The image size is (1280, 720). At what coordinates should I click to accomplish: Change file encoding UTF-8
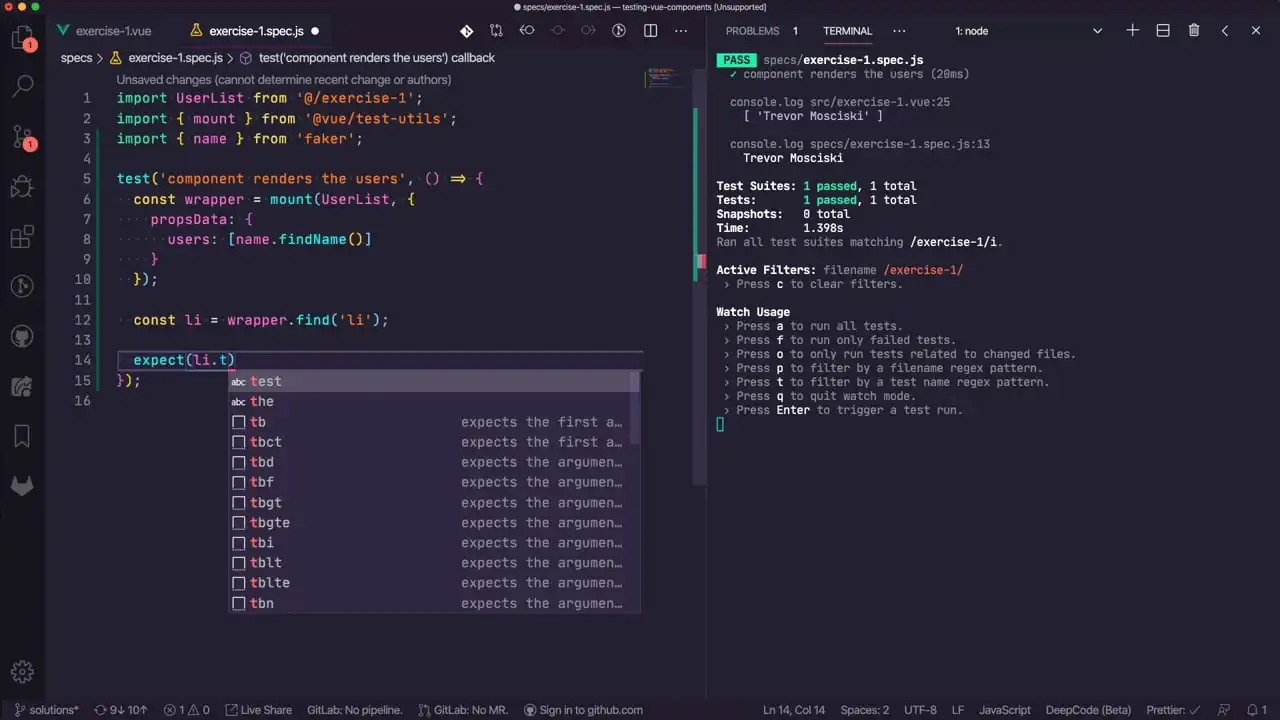pos(920,710)
